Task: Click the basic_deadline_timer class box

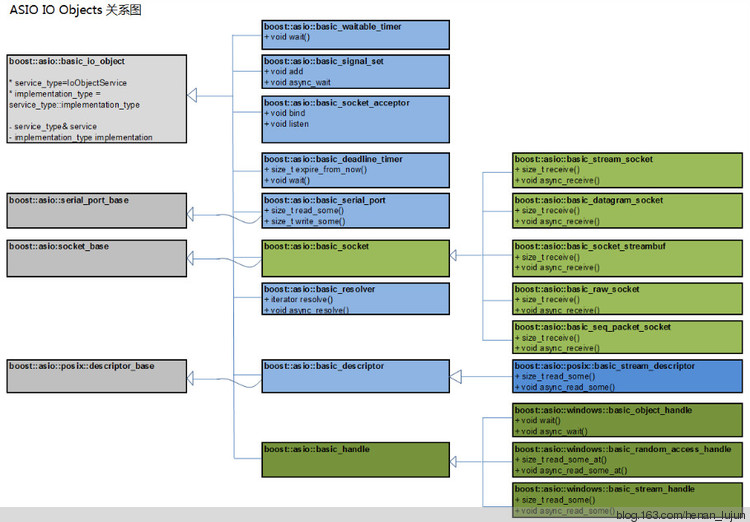Action: pyautogui.click(x=355, y=169)
